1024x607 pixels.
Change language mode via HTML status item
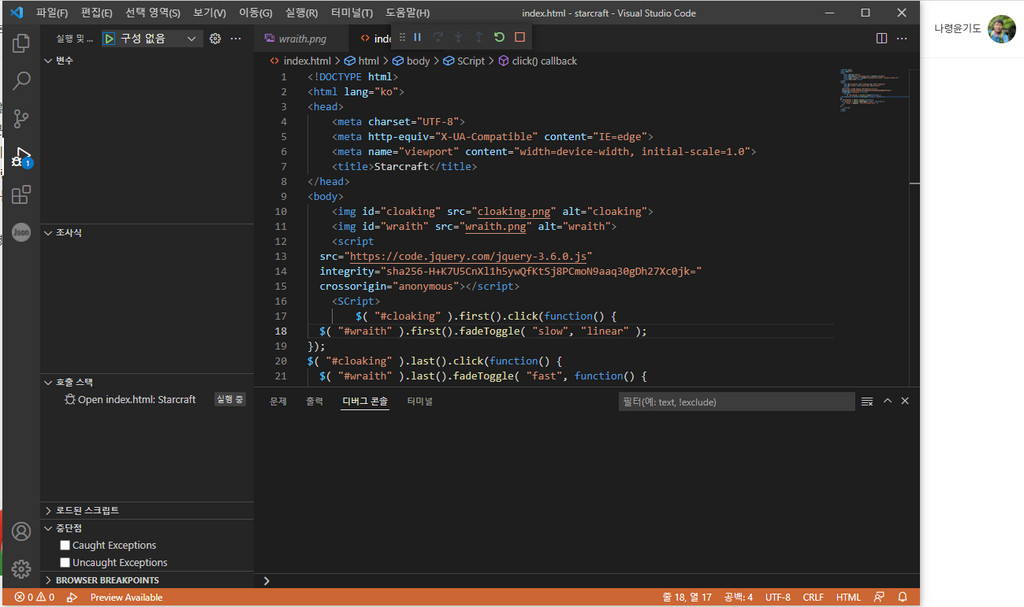pos(848,597)
